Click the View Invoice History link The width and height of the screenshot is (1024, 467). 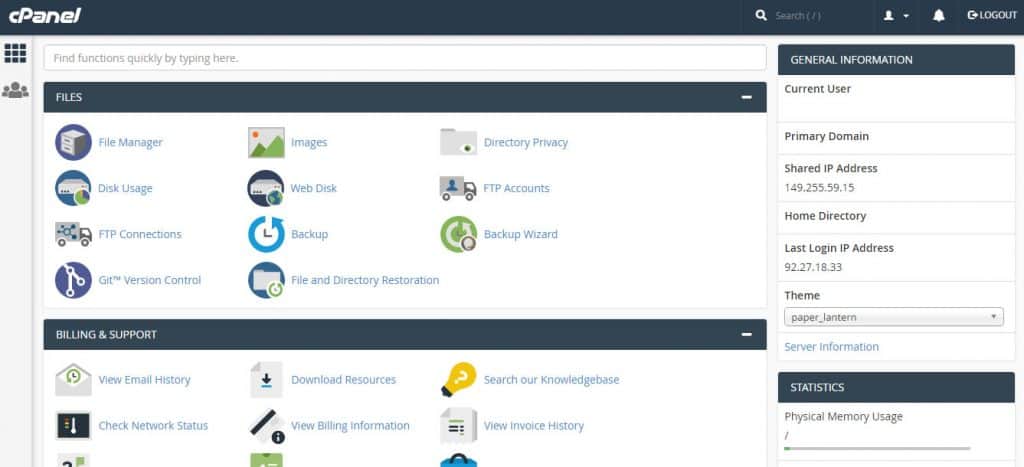534,426
